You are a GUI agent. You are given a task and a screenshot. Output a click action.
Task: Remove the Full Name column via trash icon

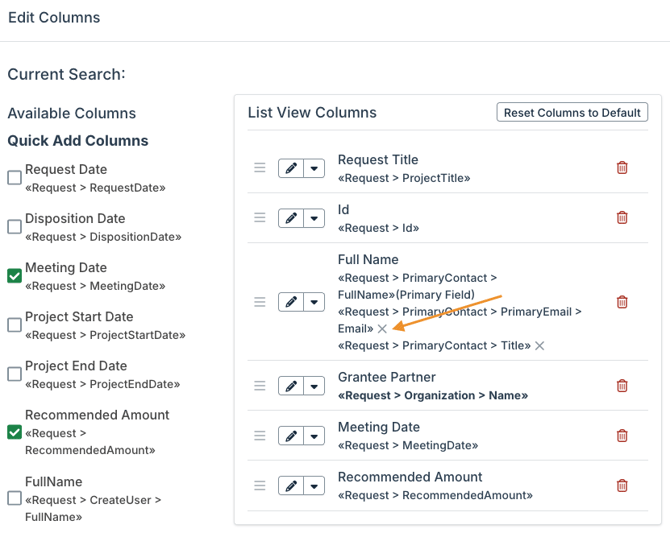(622, 302)
